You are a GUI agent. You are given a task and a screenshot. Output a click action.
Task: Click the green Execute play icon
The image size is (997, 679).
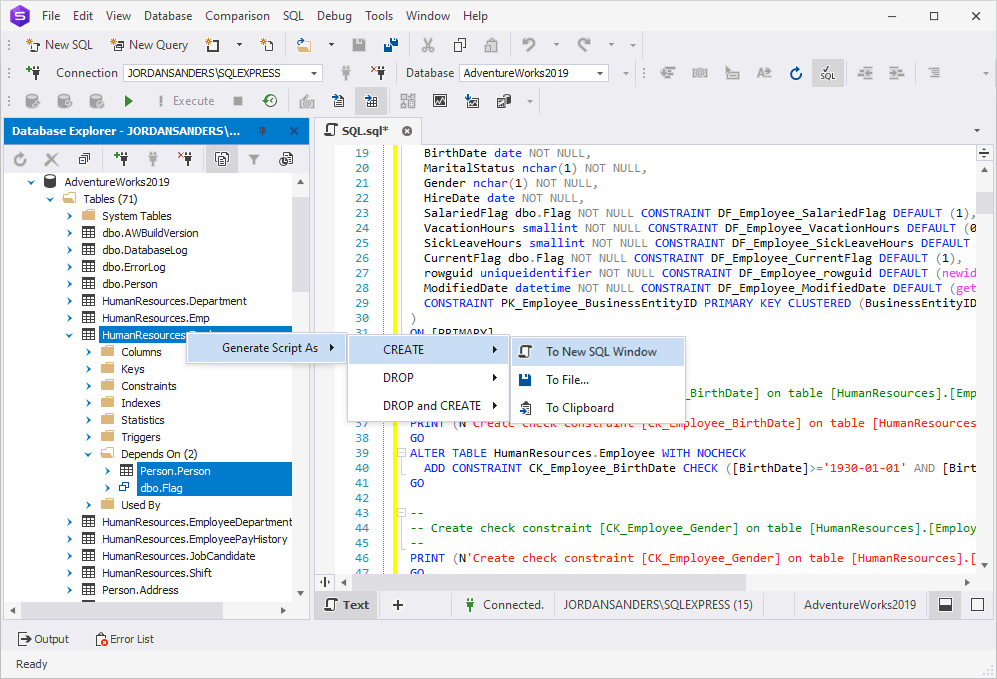pos(128,101)
